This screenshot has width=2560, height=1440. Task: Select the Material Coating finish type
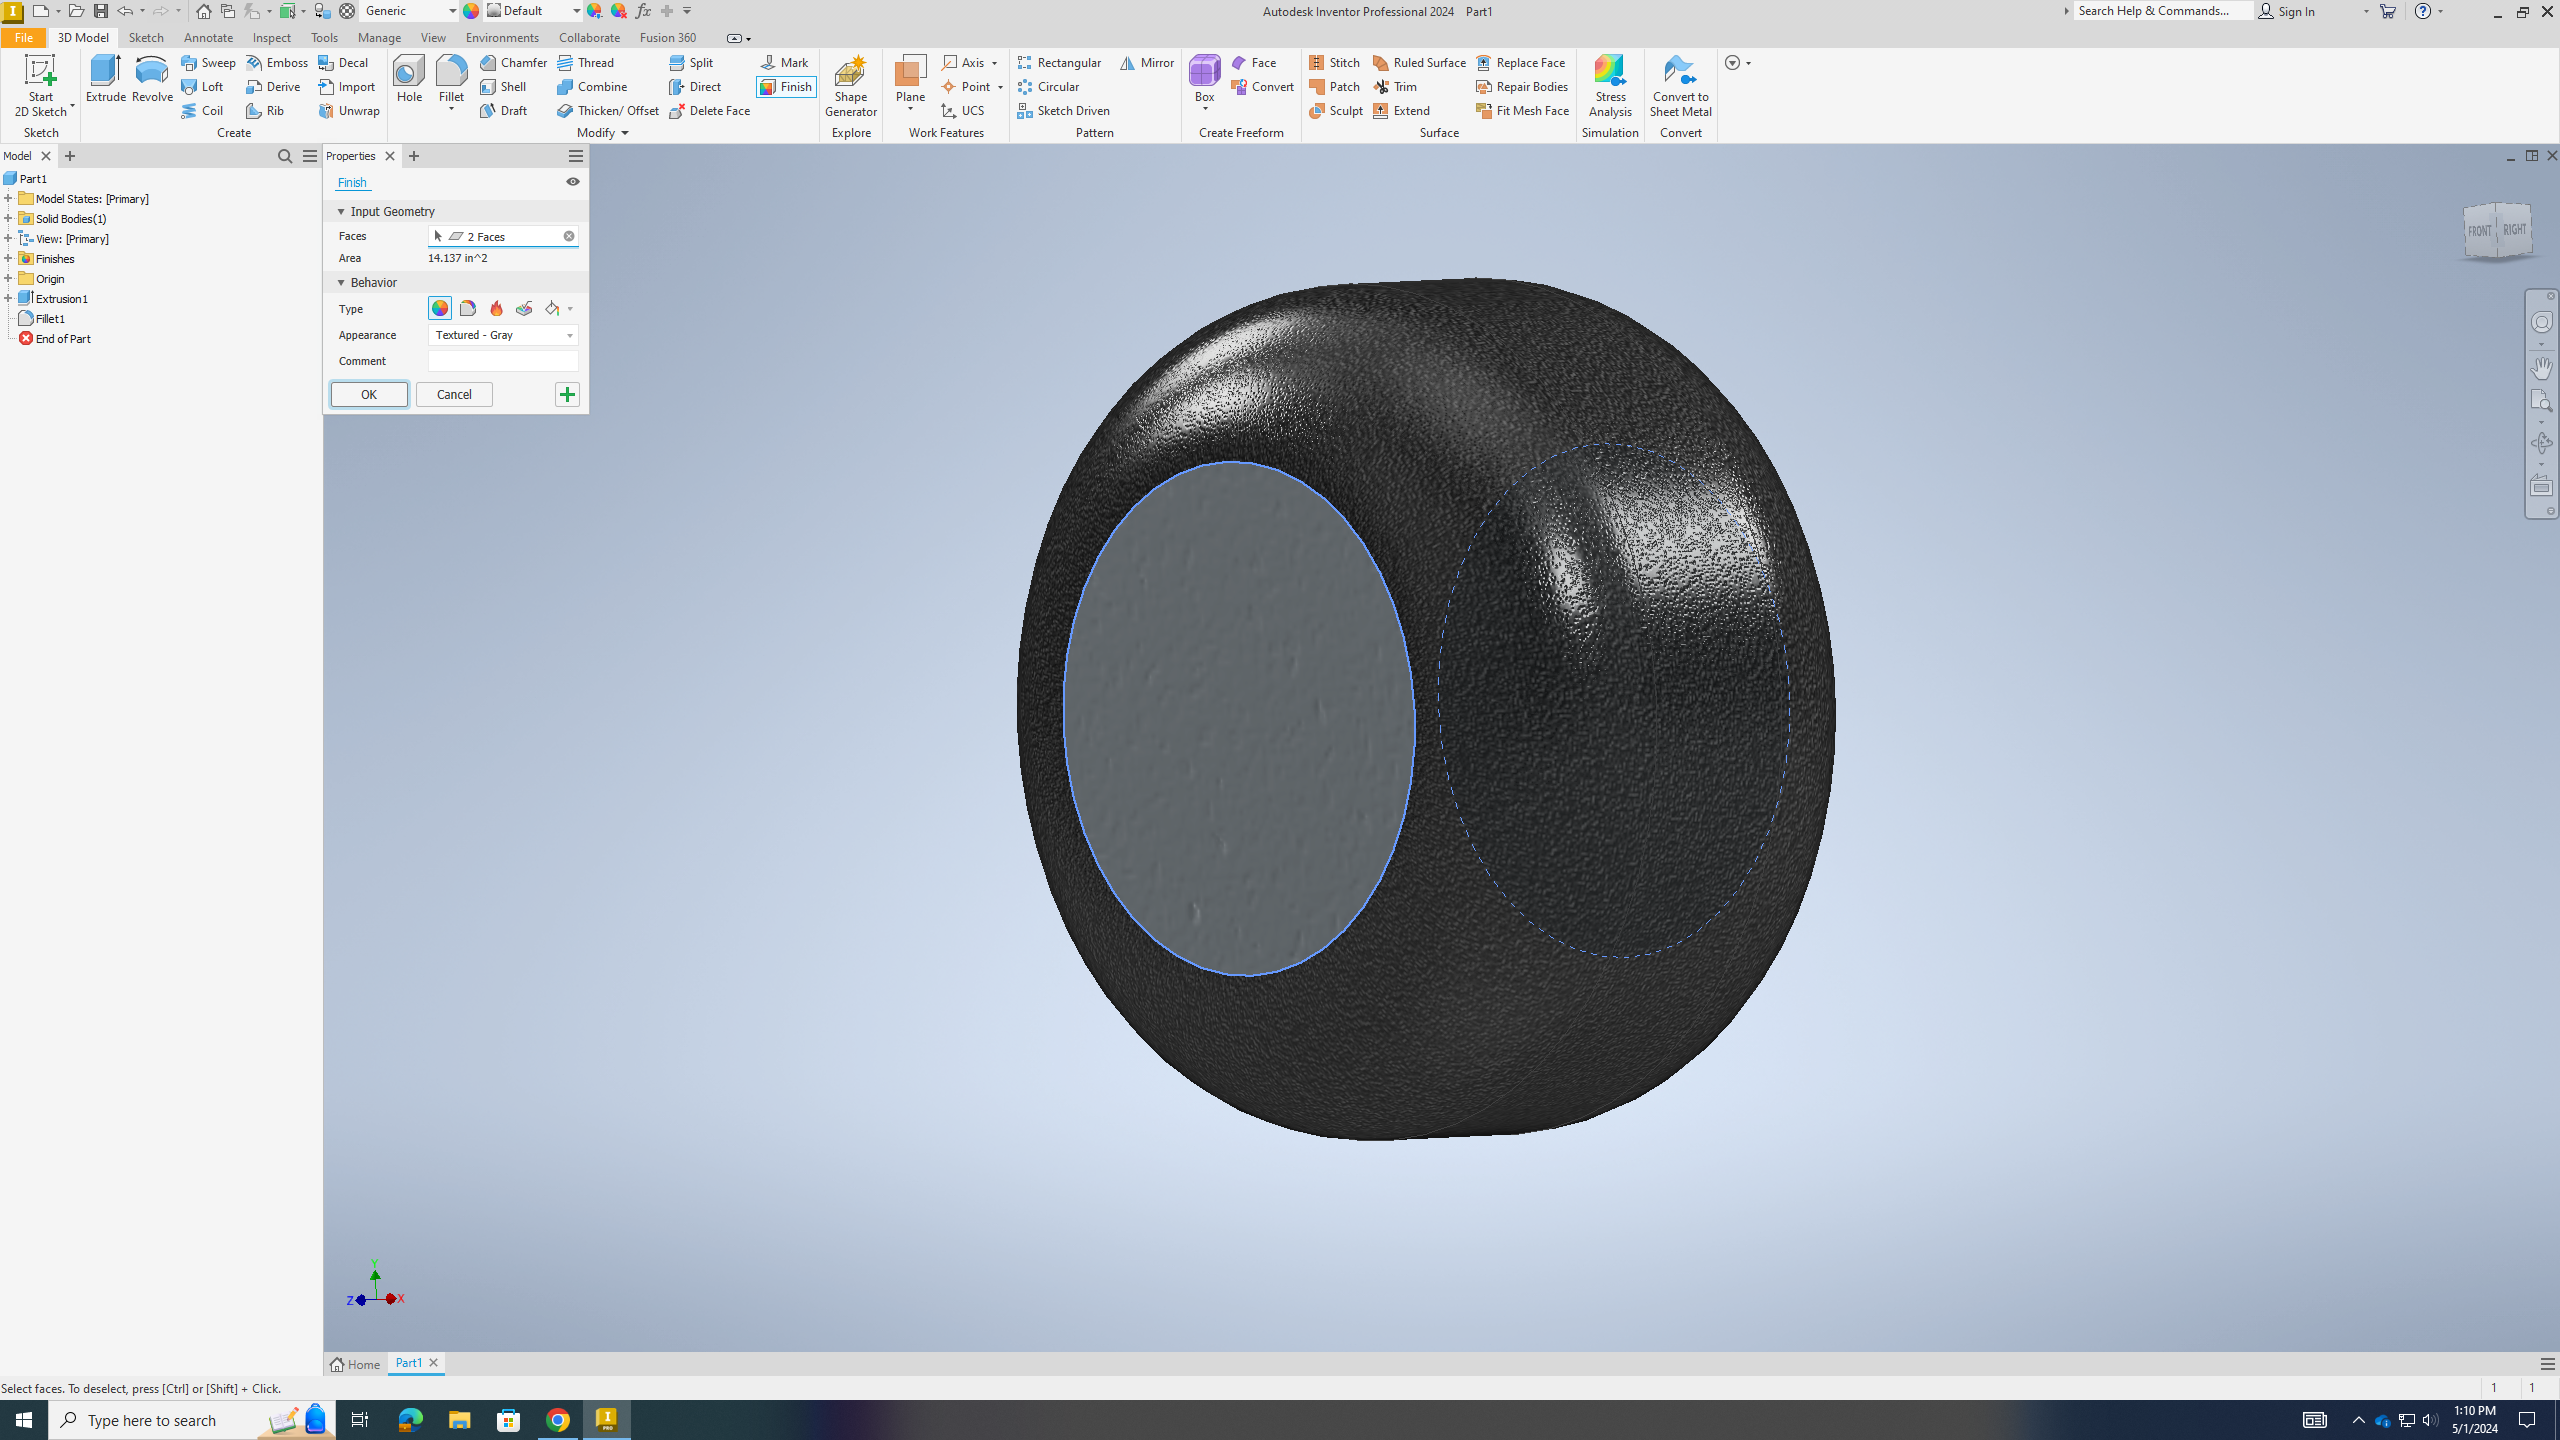coord(468,309)
